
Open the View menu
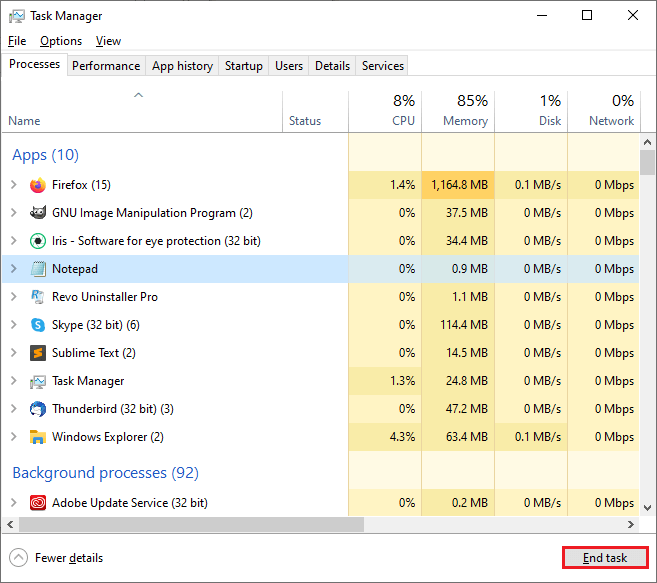(108, 41)
